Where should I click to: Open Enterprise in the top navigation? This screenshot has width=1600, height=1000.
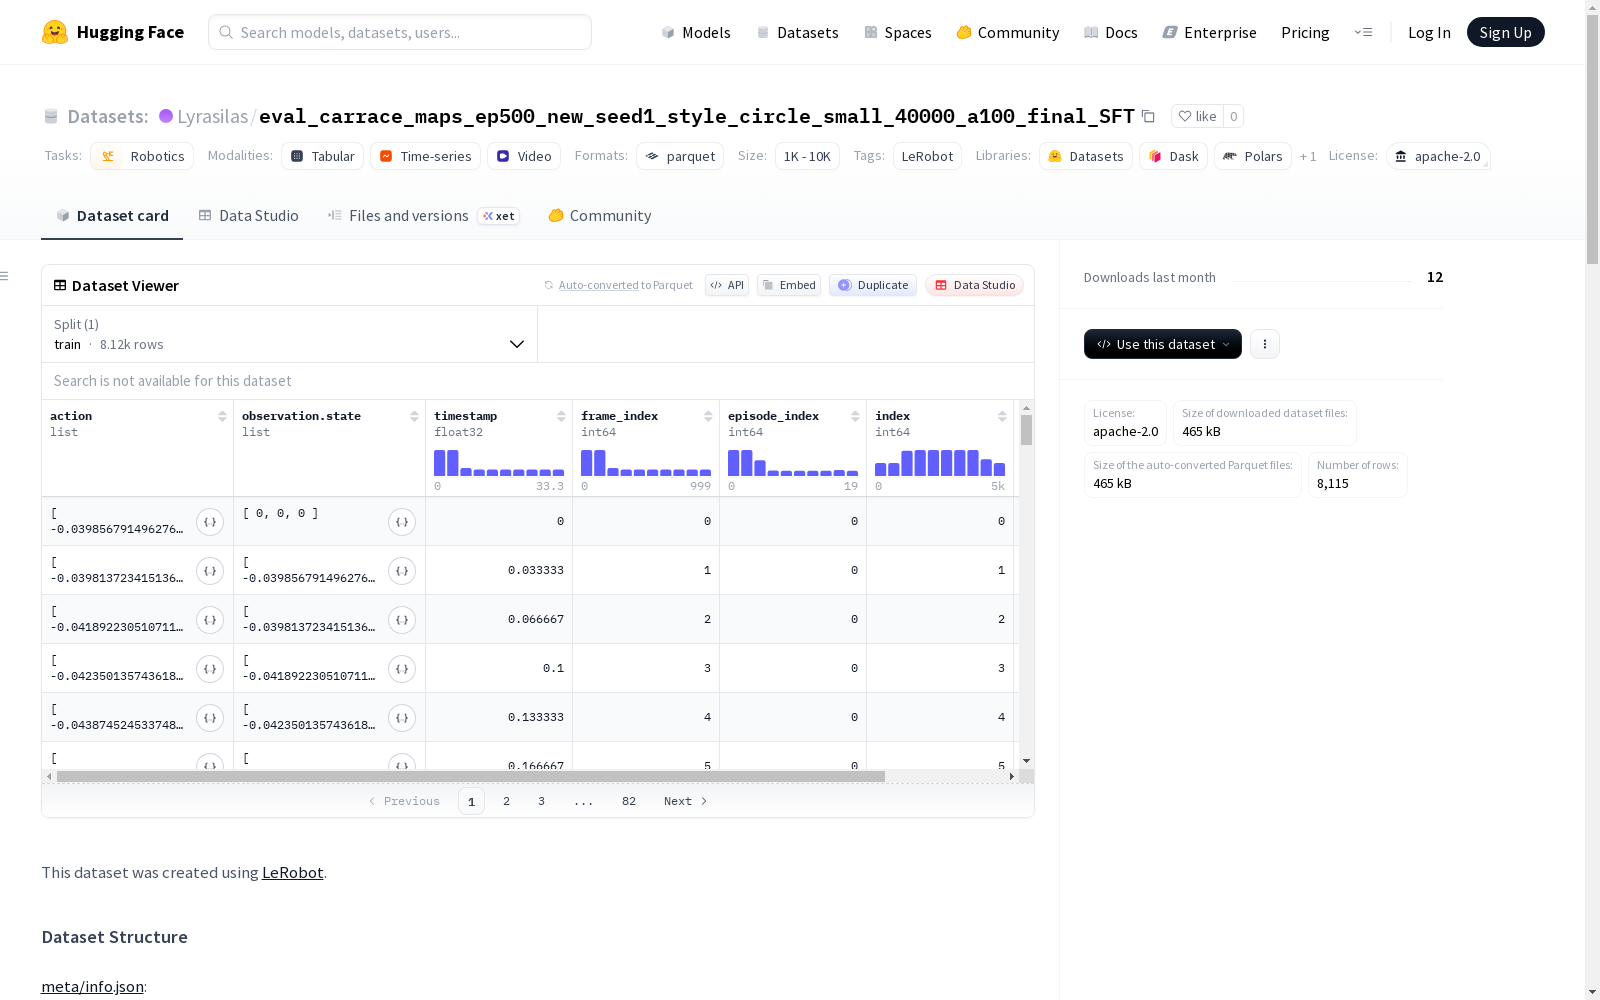point(1209,32)
